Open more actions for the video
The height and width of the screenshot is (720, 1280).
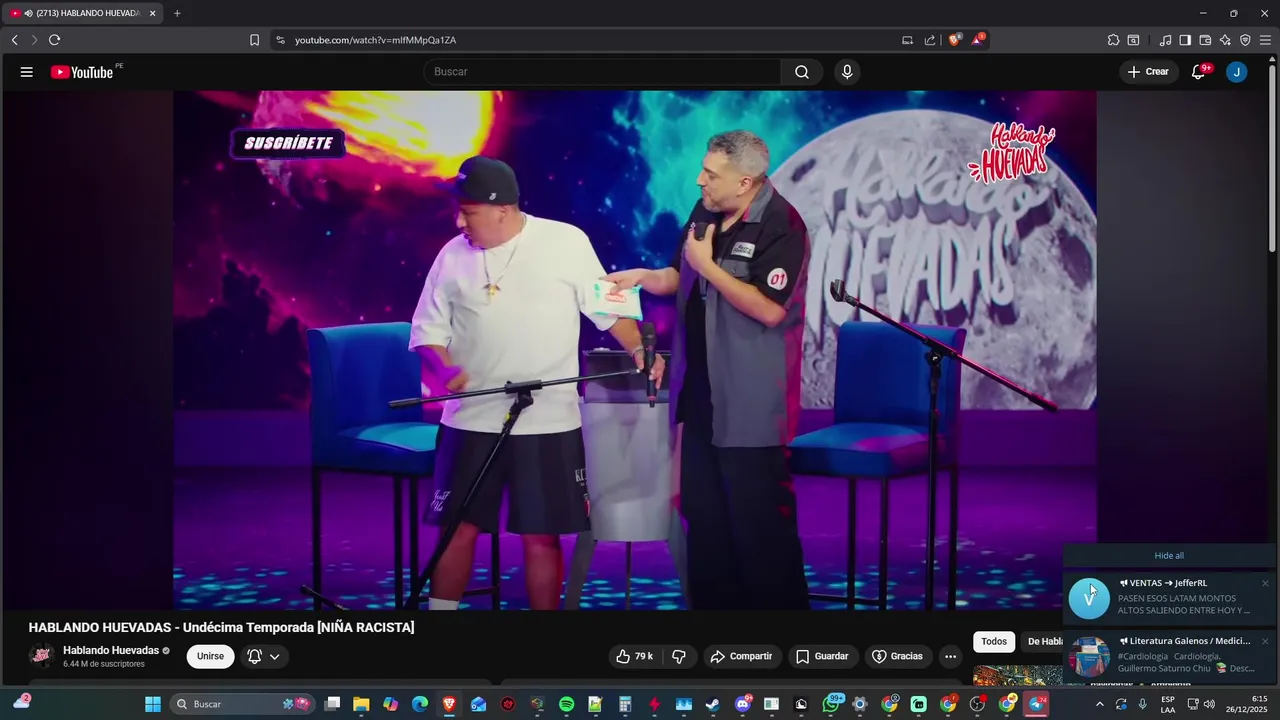pyautogui.click(x=950, y=656)
